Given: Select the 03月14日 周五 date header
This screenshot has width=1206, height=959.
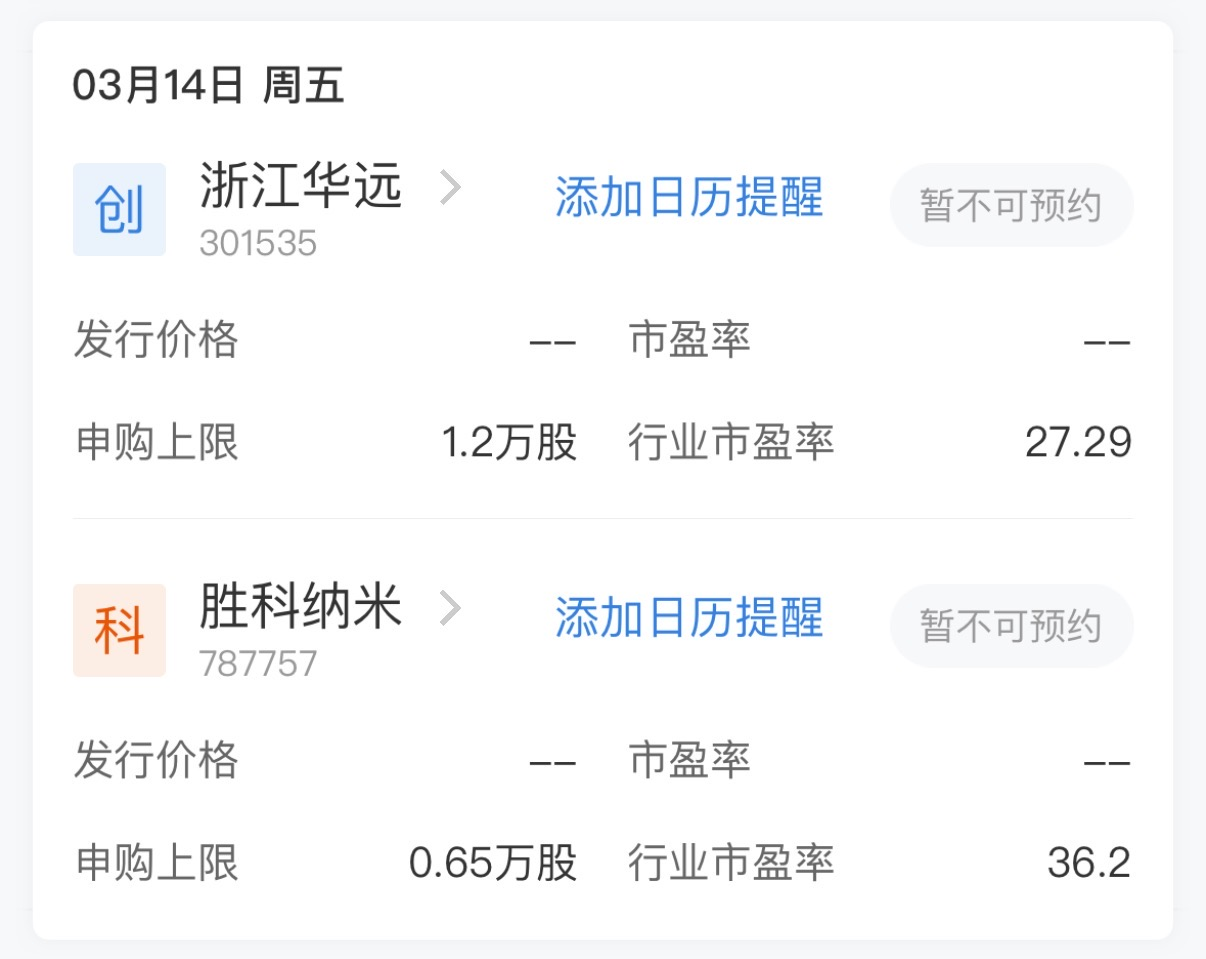Looking at the screenshot, I should (208, 86).
